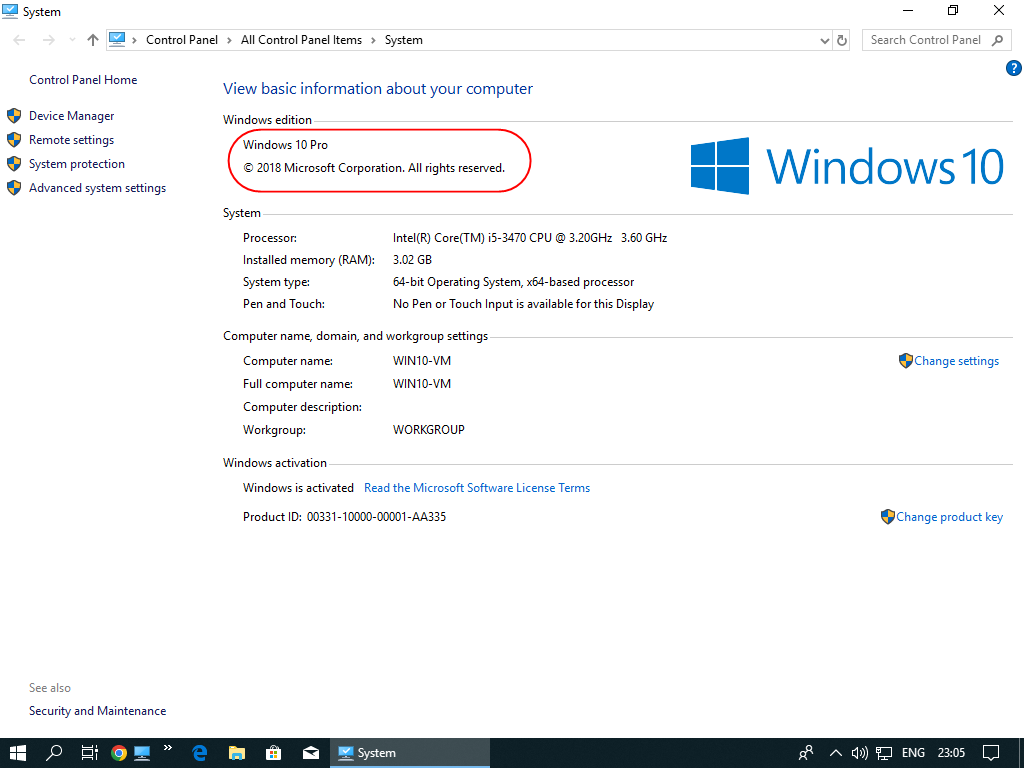1024x768 pixels.
Task: Launch Microsoft Edge from the taskbar
Action: (200, 753)
